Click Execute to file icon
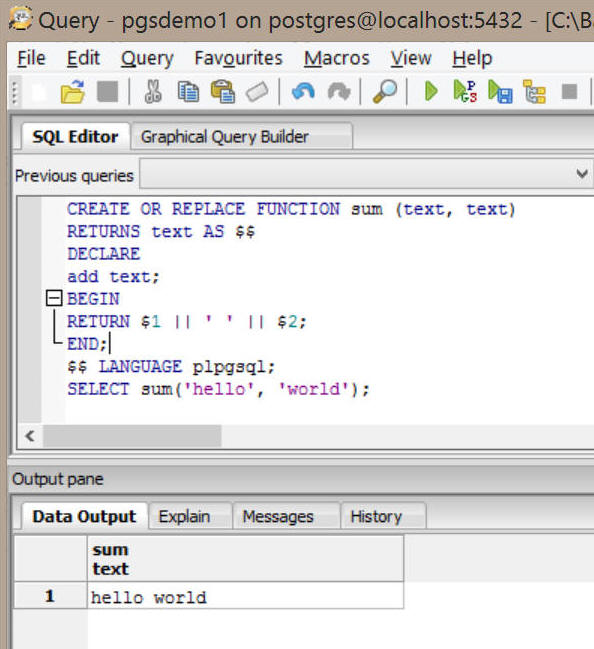The width and height of the screenshot is (594, 649). (x=500, y=91)
